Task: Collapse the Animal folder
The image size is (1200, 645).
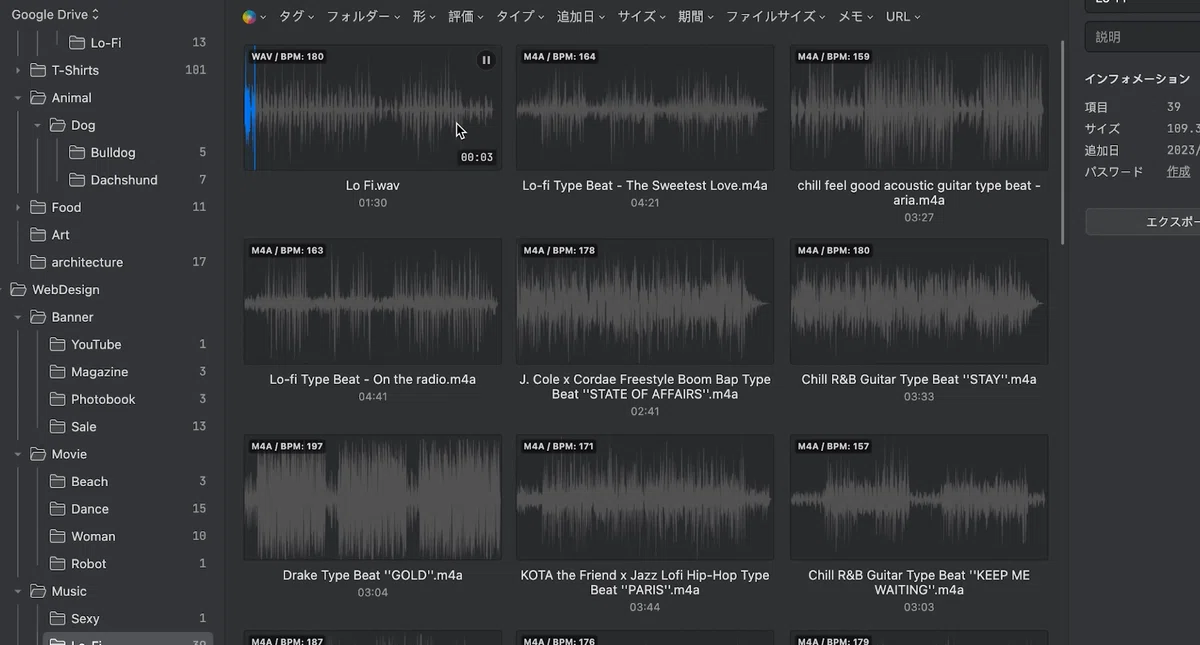Action: (x=18, y=98)
